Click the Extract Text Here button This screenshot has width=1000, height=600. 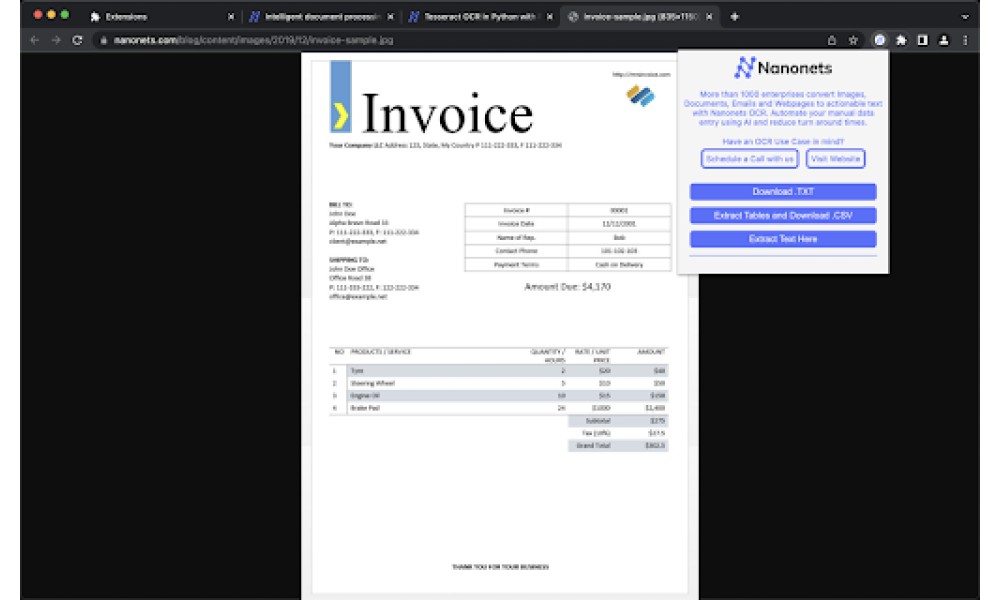783,239
